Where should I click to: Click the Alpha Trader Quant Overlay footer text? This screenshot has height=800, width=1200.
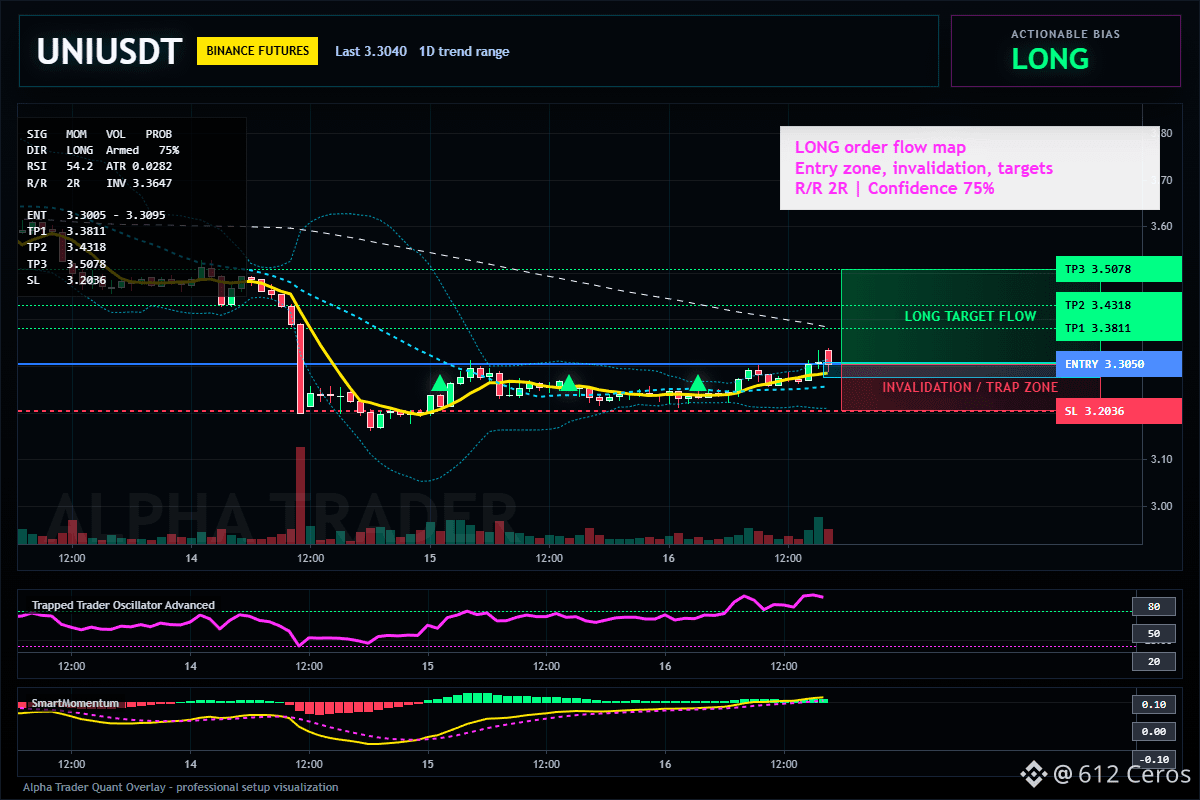(180, 787)
